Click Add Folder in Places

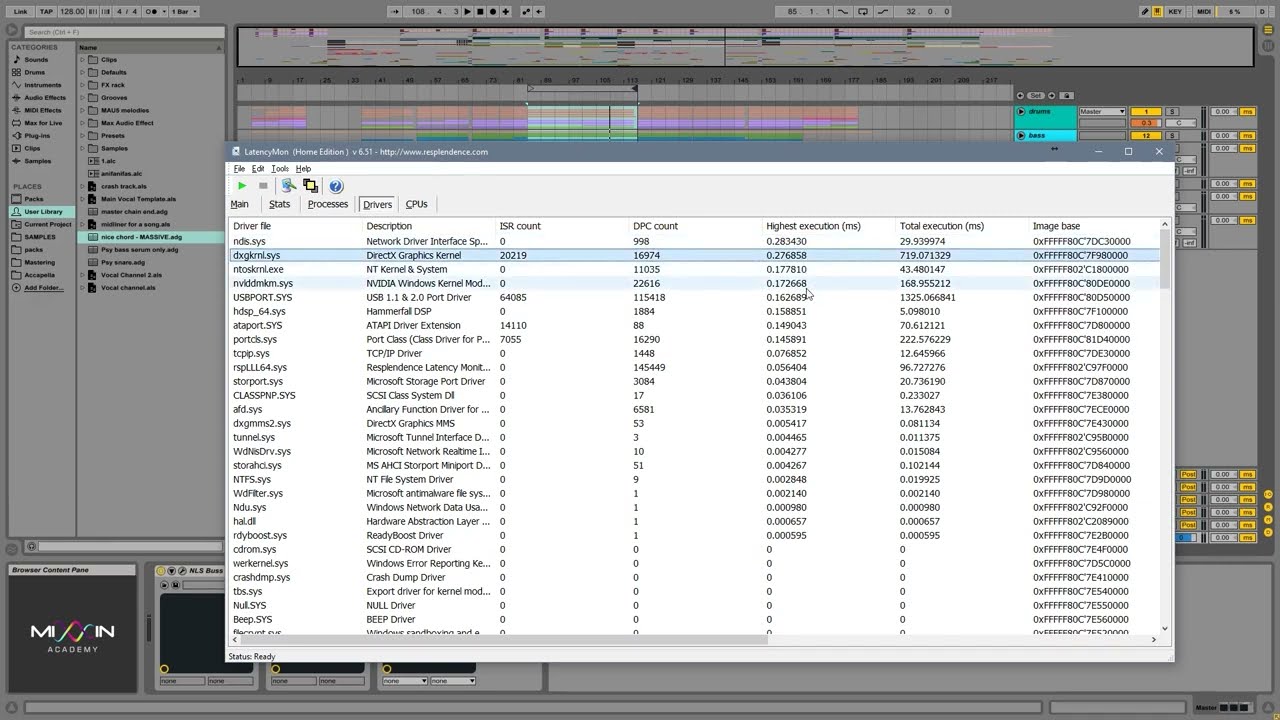pos(42,288)
